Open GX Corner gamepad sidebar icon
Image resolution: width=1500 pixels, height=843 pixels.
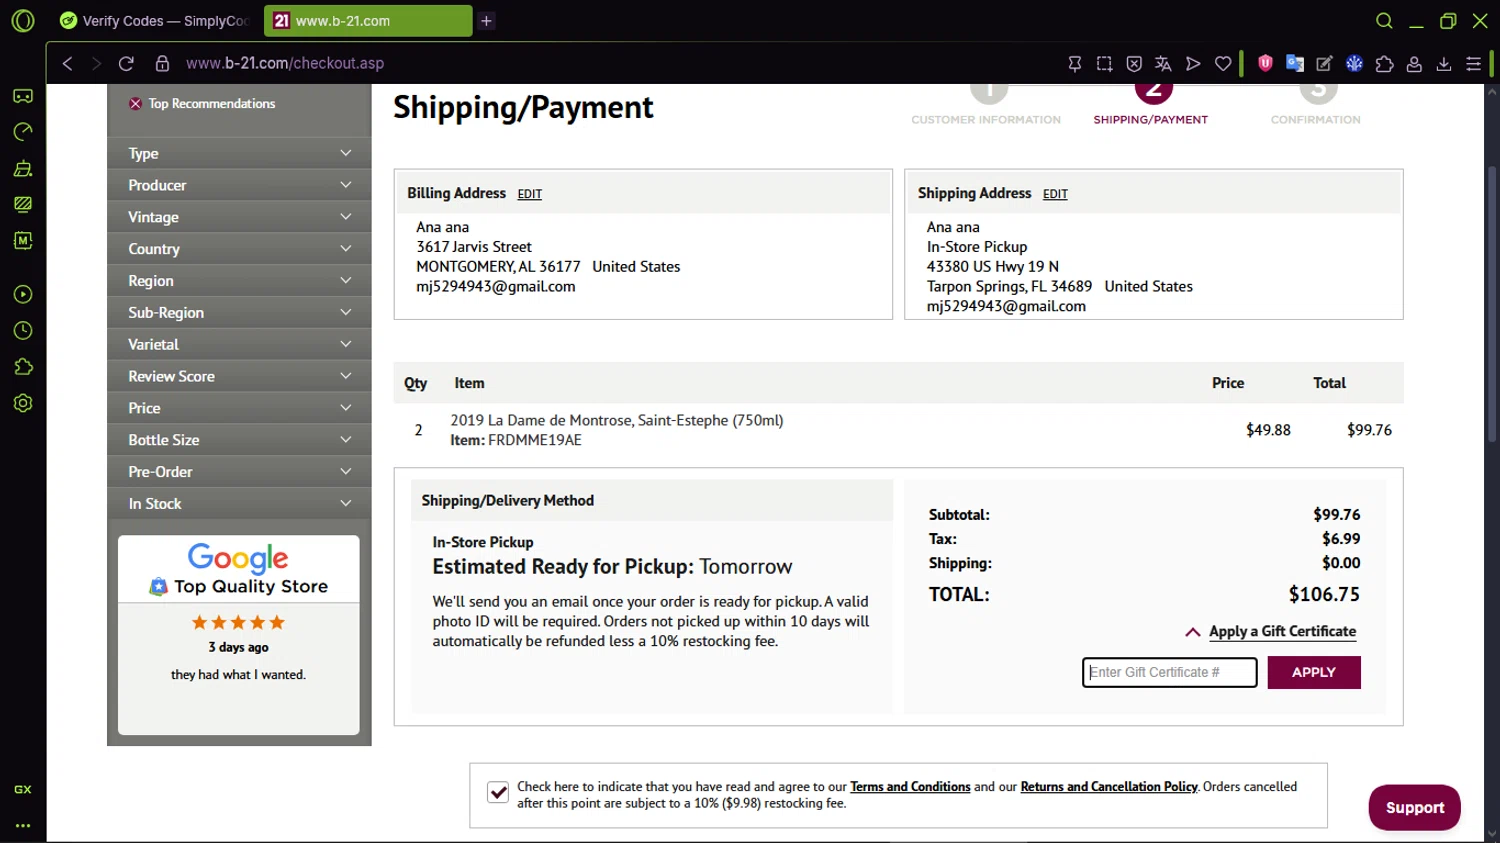(x=23, y=96)
